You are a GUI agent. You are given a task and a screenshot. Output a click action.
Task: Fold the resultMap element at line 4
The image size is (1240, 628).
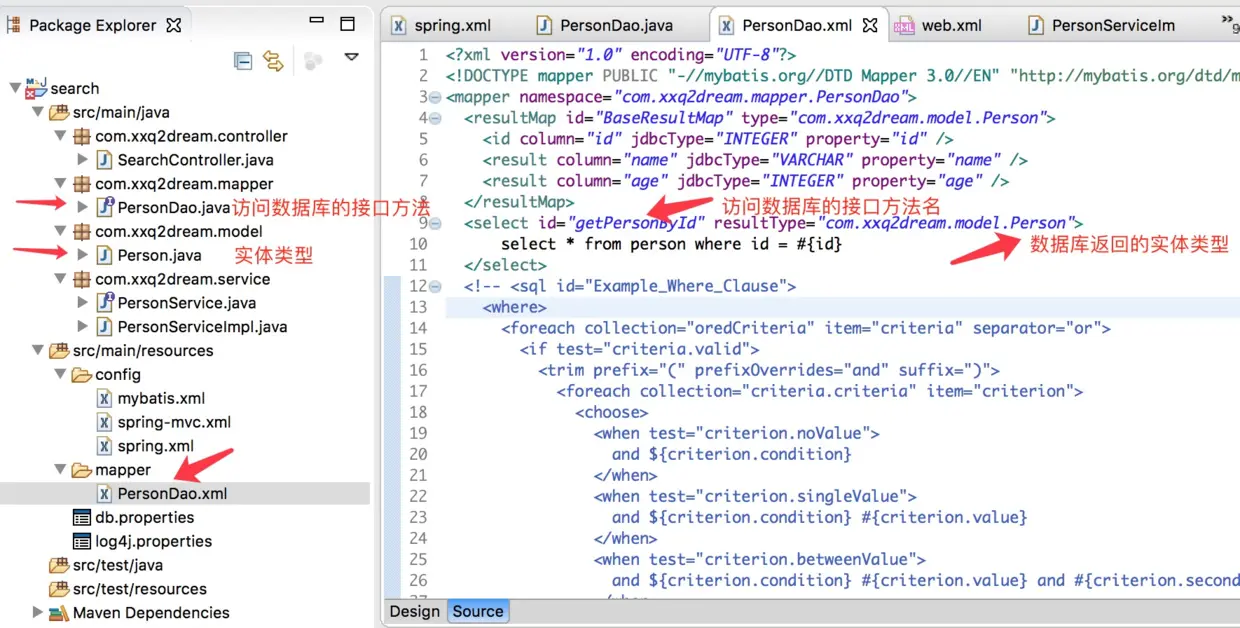pyautogui.click(x=434, y=119)
